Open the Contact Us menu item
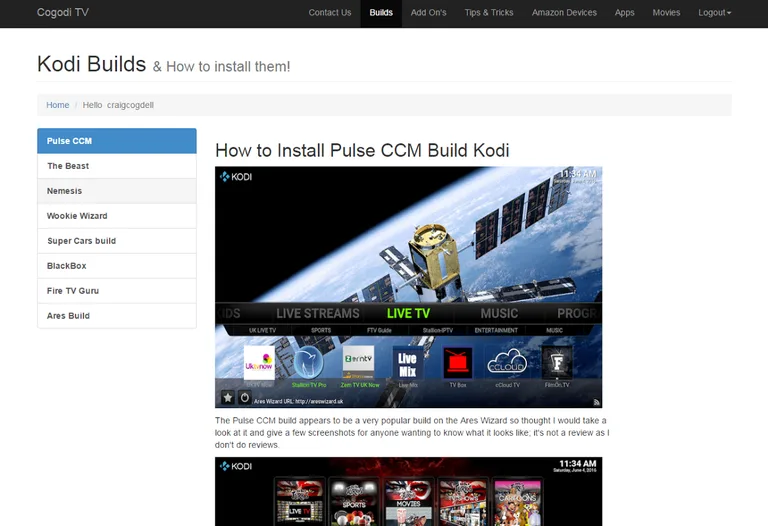The height and width of the screenshot is (526, 768). tap(330, 13)
